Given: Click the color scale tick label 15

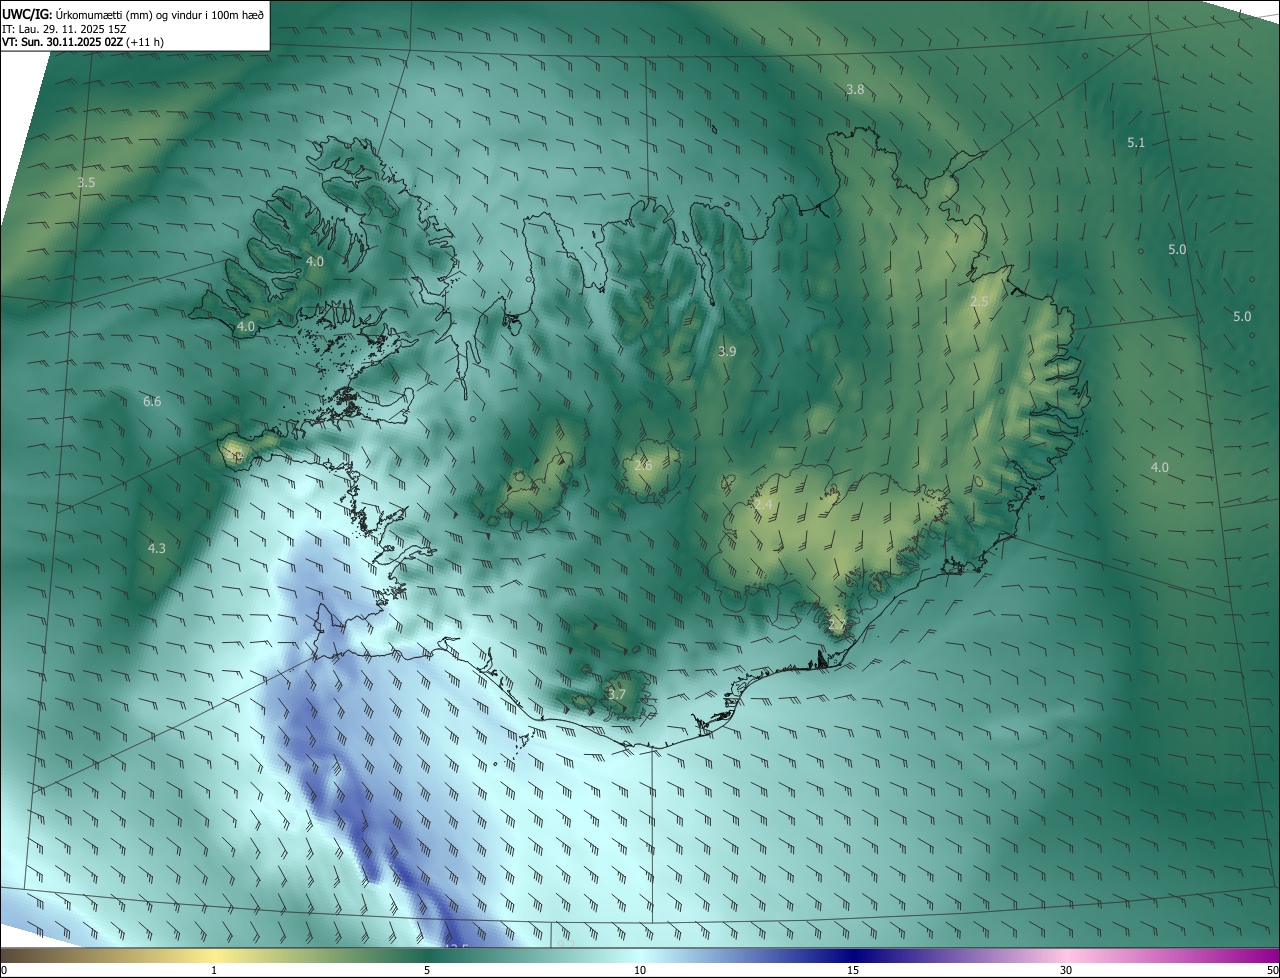Looking at the screenshot, I should 853,971.
